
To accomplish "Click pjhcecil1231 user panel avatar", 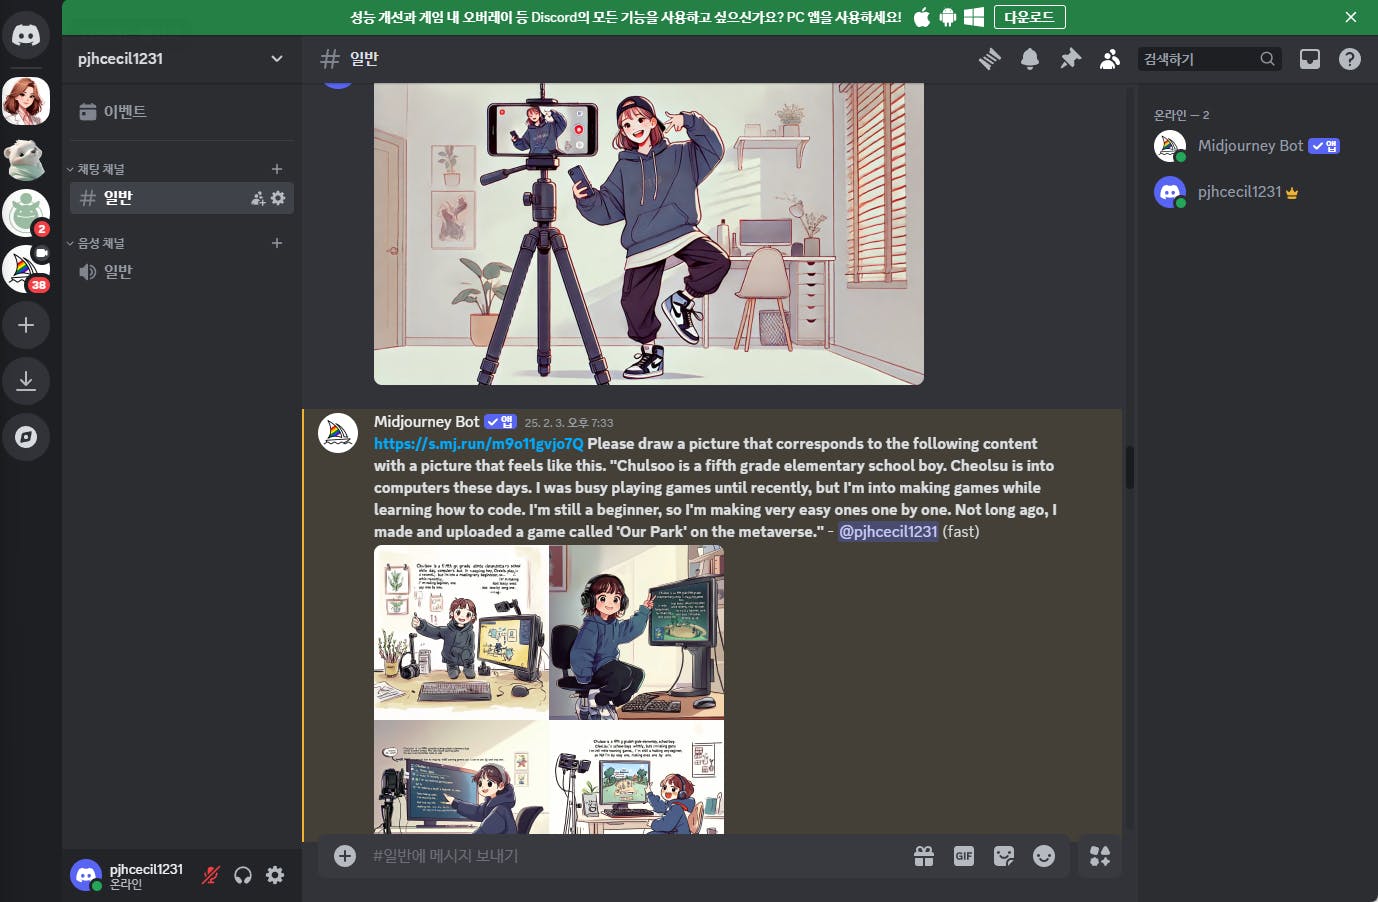I will (x=86, y=876).
